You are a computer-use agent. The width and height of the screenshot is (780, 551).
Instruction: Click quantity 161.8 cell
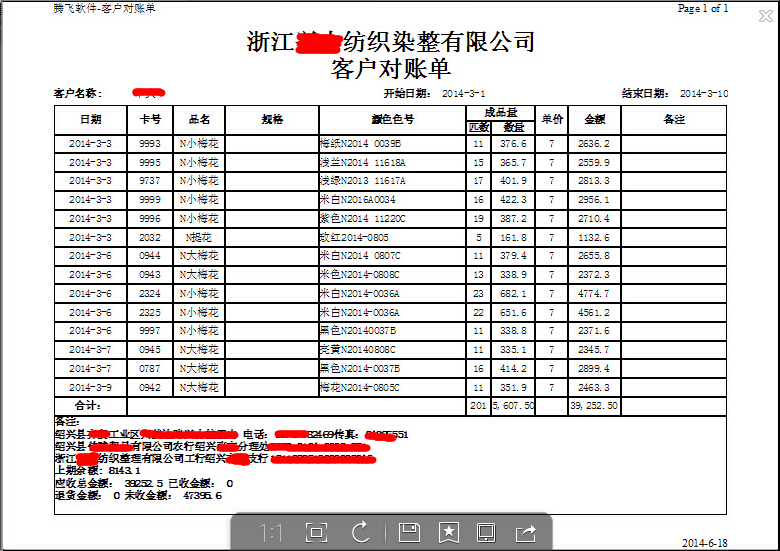pos(513,238)
